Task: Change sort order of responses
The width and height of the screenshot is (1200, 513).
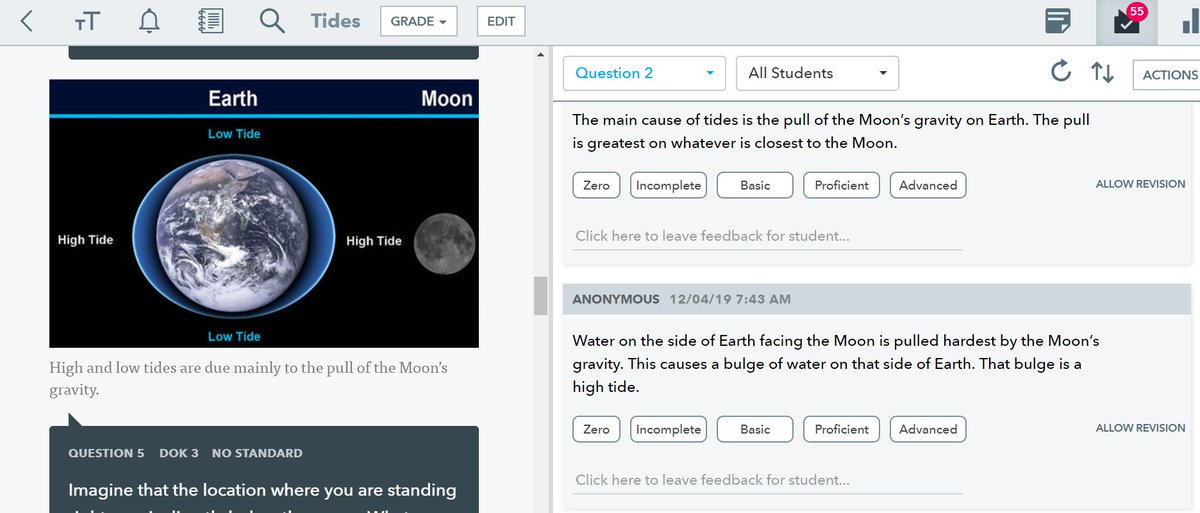Action: tap(1102, 73)
